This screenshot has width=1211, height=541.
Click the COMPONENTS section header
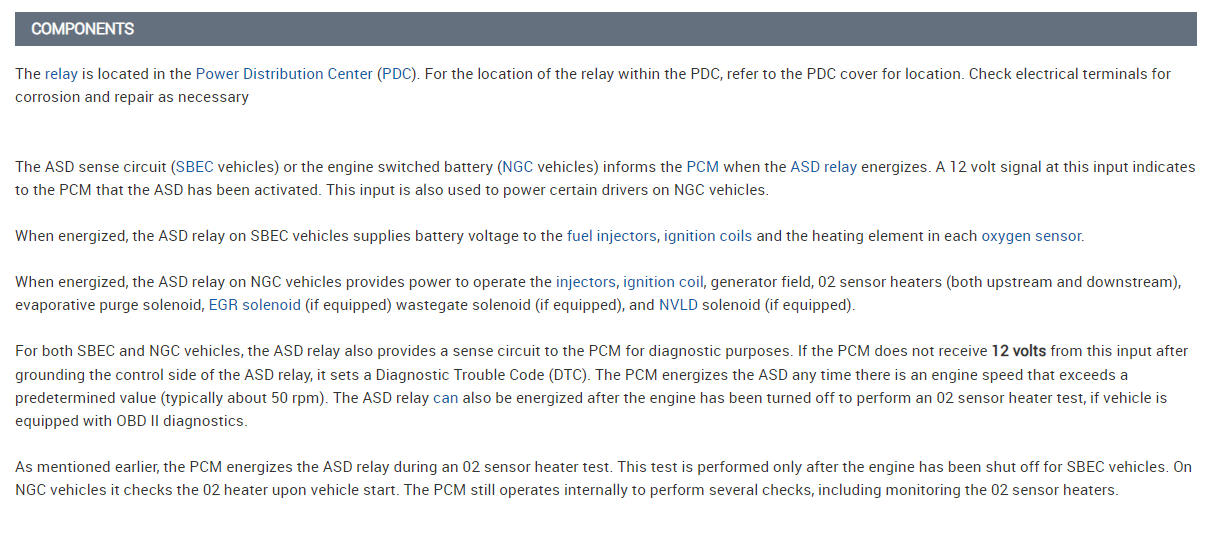point(83,29)
